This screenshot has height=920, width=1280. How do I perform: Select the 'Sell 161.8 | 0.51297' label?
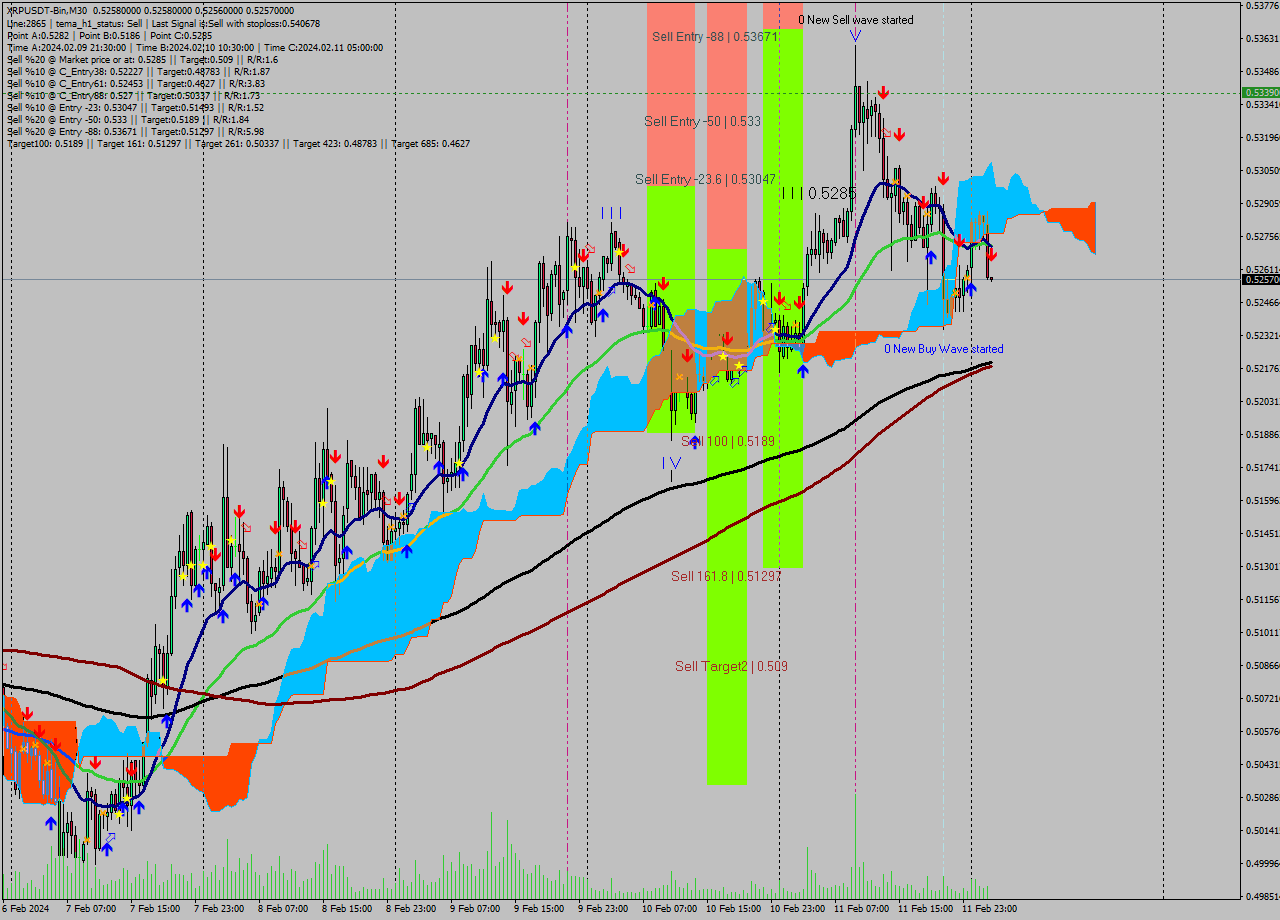coord(726,576)
